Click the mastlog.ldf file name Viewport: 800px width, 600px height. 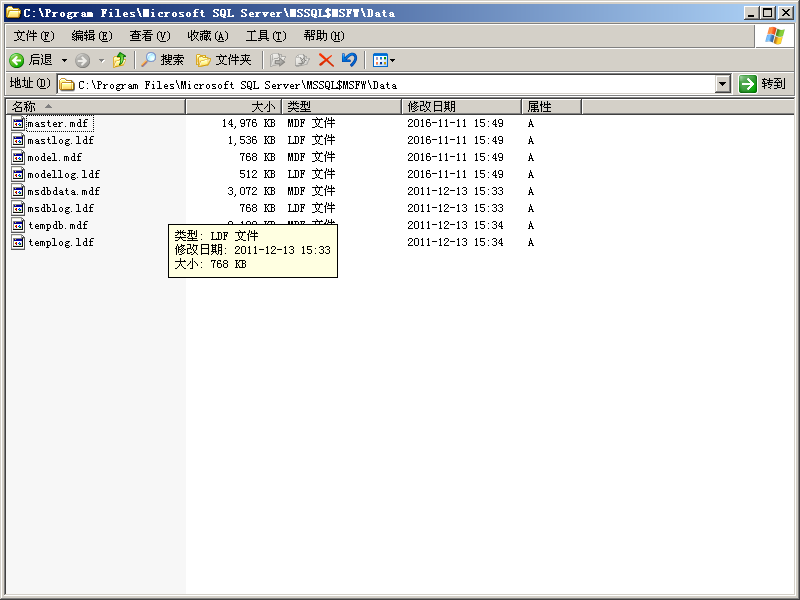point(61,140)
